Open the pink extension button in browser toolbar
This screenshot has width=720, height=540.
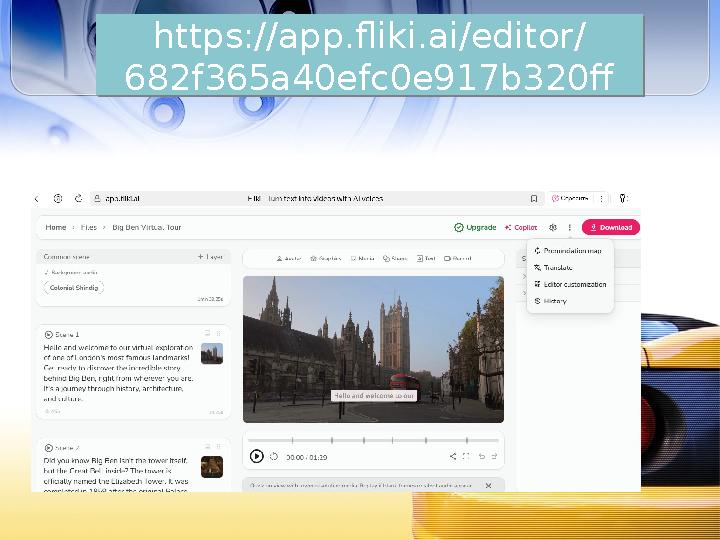coord(570,198)
